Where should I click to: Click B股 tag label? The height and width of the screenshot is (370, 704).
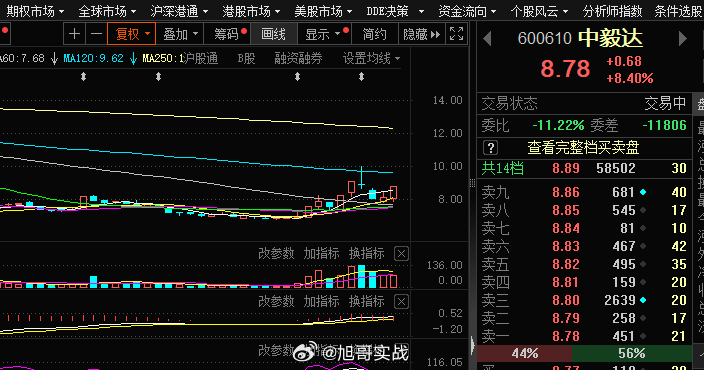246,58
